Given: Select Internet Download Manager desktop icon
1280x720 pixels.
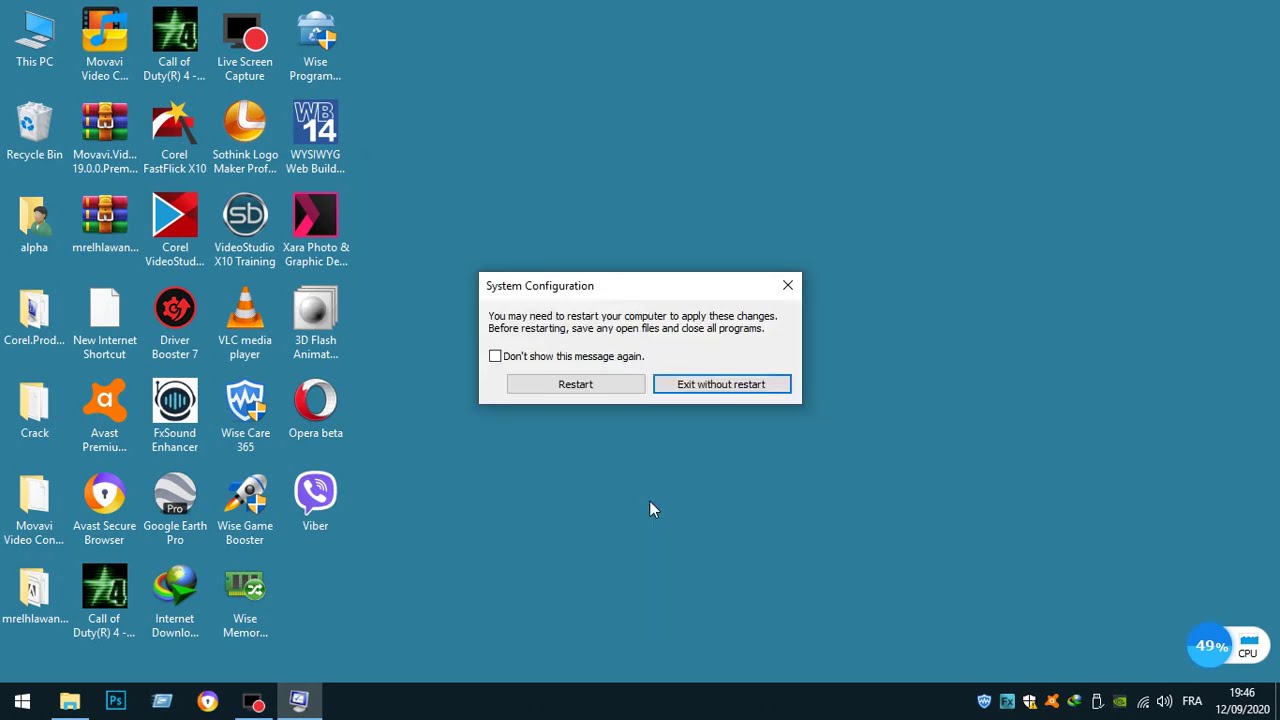Looking at the screenshot, I should point(175,603).
